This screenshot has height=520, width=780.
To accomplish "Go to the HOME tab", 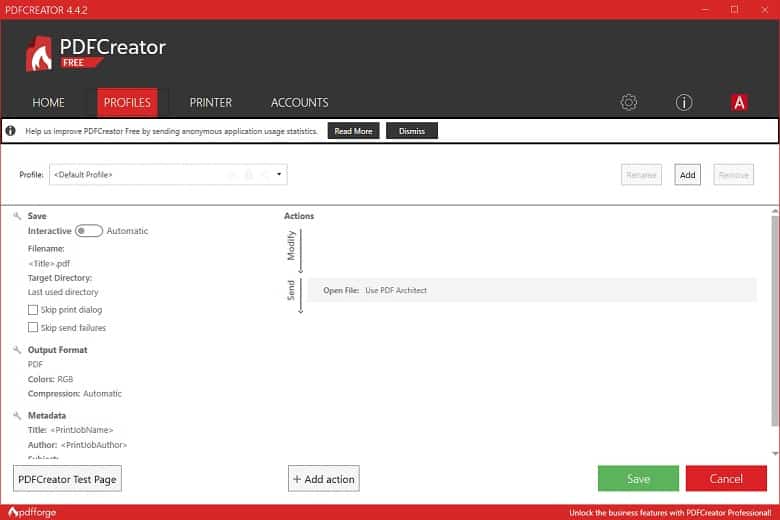I will [x=48, y=103].
